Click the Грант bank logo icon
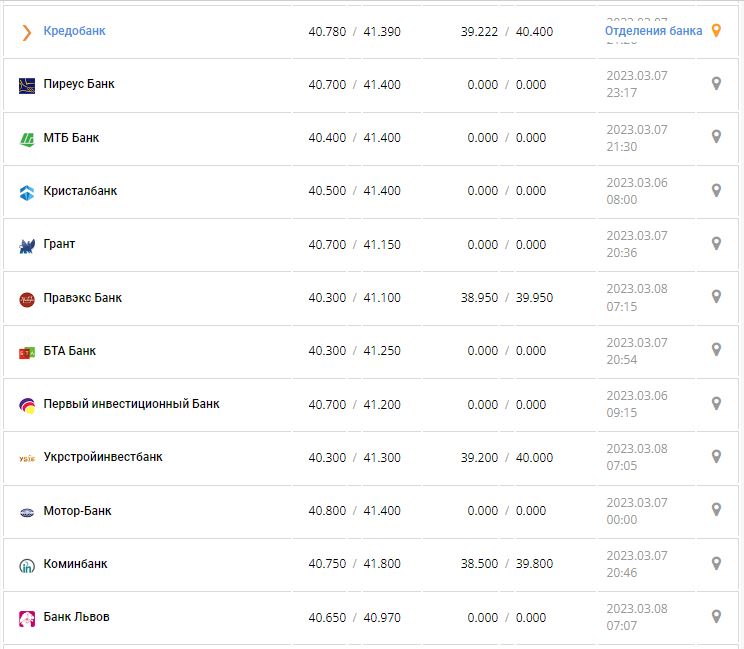Screen dimensions: 744x649 [x=27, y=245]
